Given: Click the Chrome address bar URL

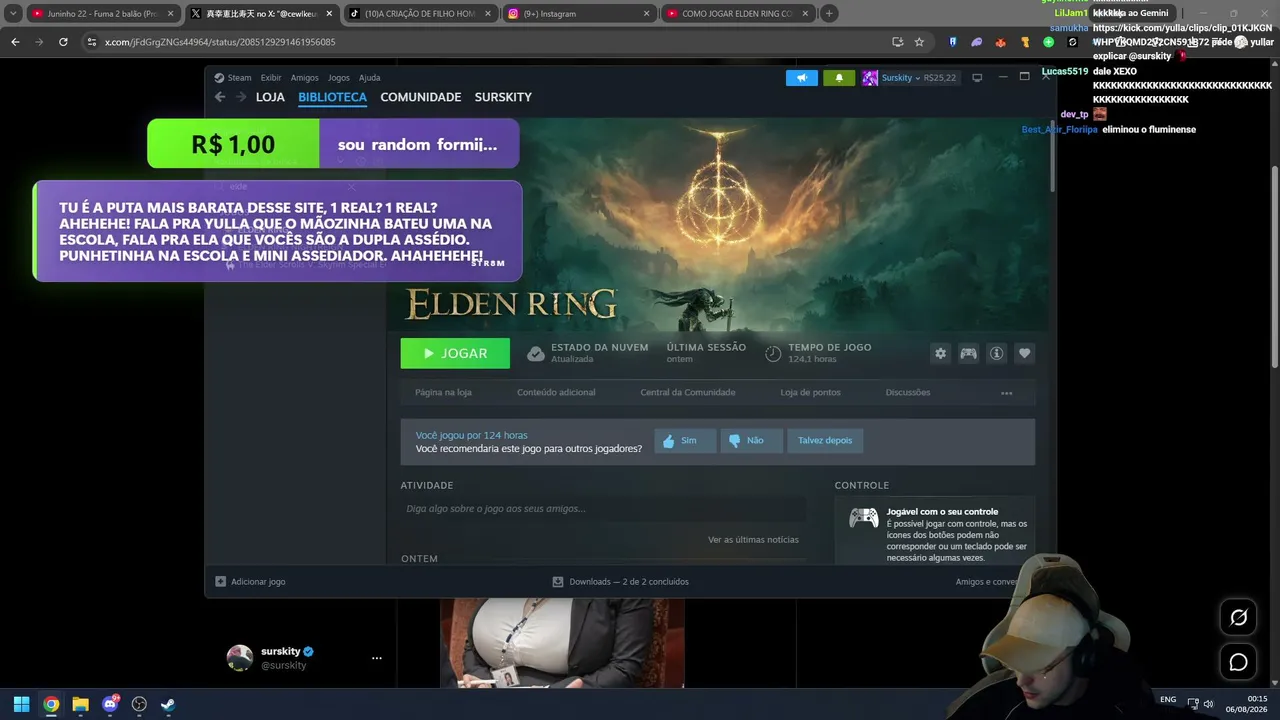Looking at the screenshot, I should point(220,42).
